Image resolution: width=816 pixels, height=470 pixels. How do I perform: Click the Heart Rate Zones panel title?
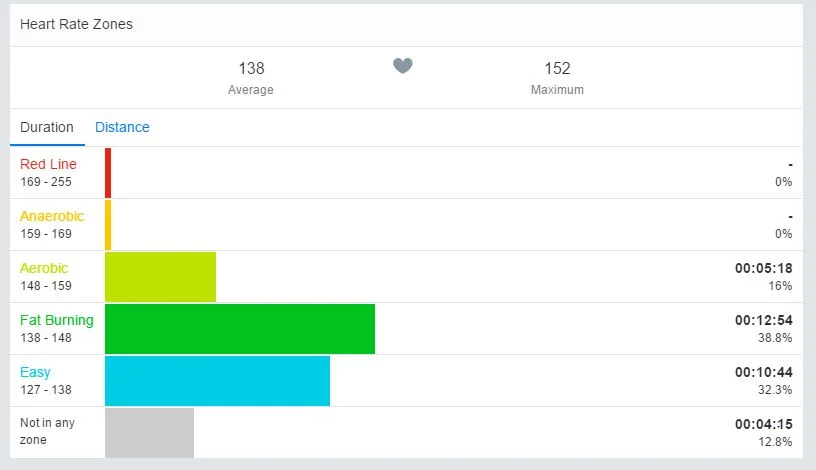click(76, 24)
